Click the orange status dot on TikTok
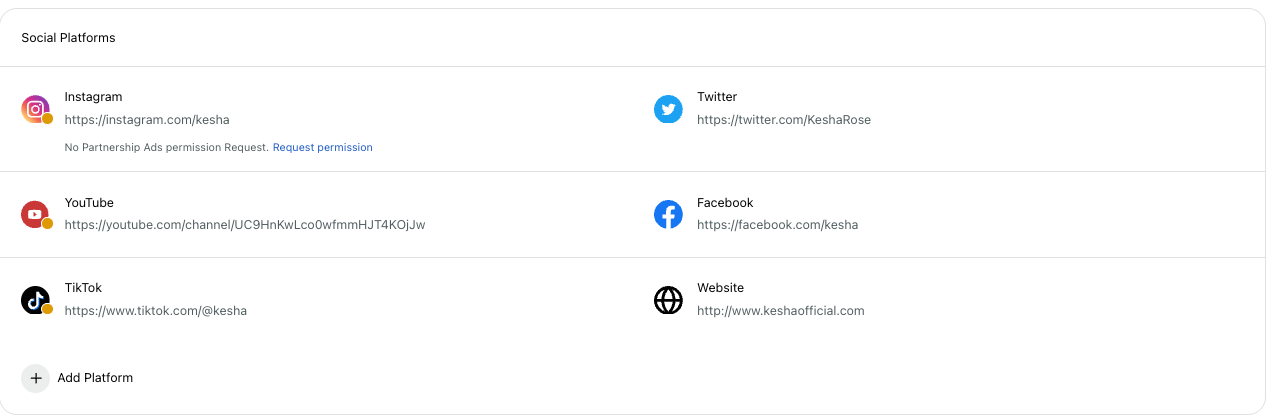Image resolution: width=1269 pixels, height=419 pixels. pos(47,310)
